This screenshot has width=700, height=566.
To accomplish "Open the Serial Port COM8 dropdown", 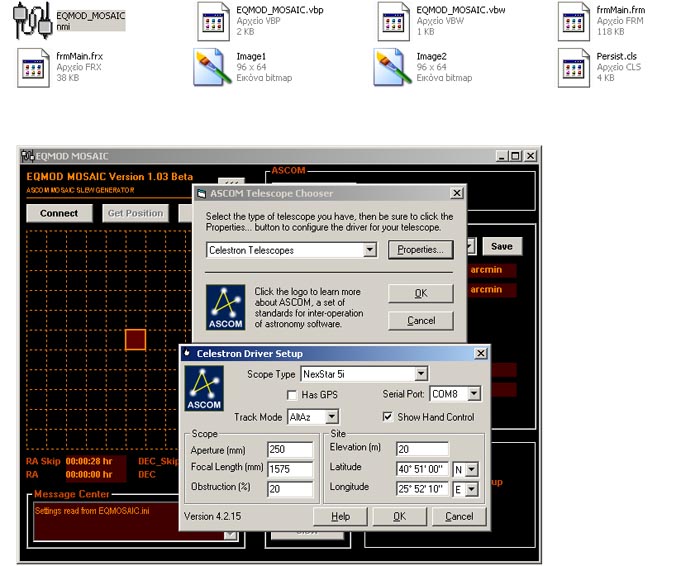I will tap(474, 393).
